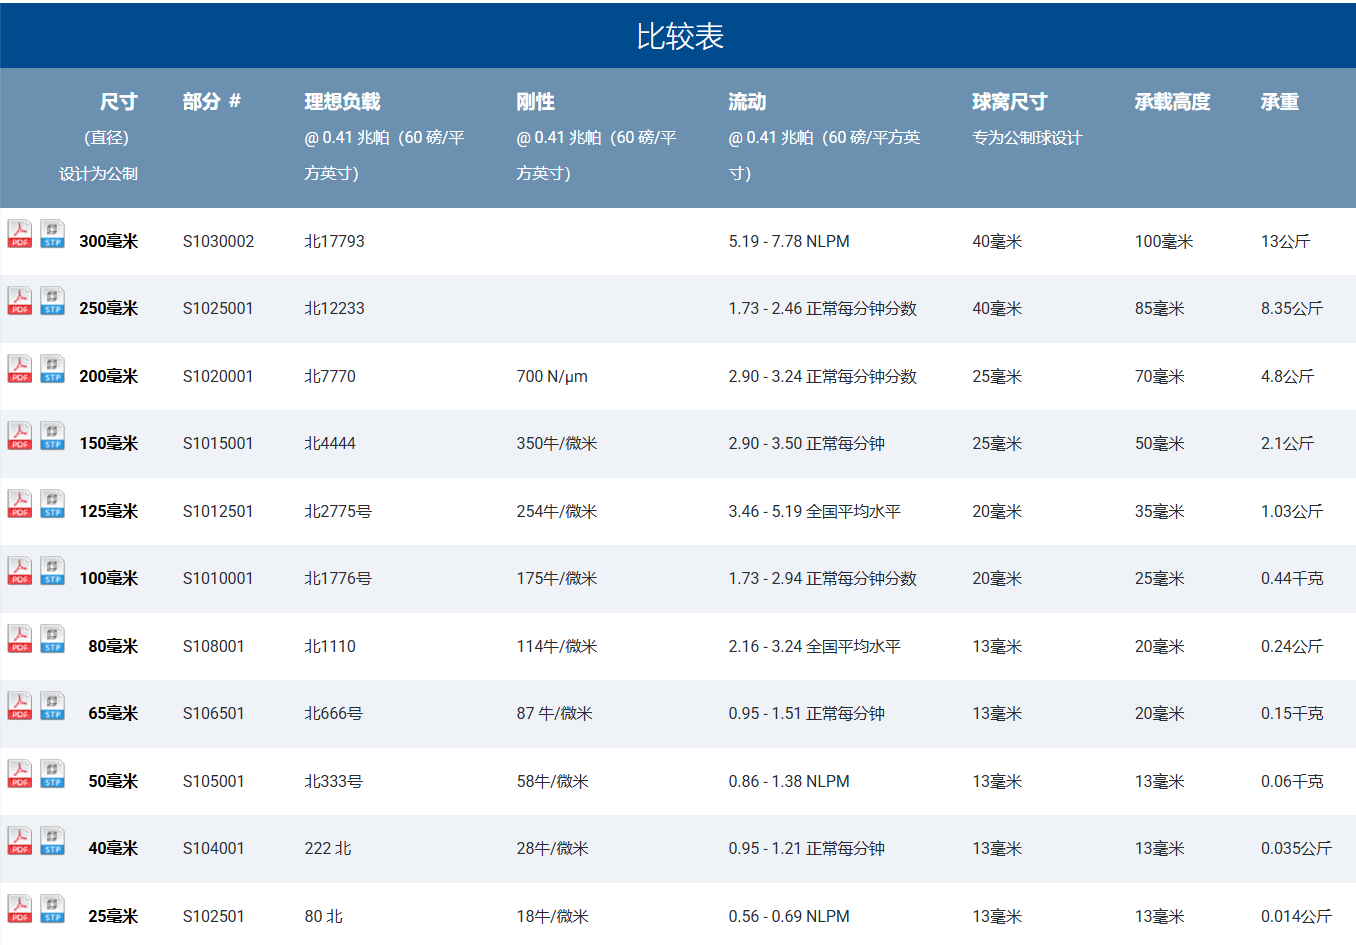The image size is (1356, 945).
Task: Open the PDF icon for 300毫米 row
Action: 20,234
